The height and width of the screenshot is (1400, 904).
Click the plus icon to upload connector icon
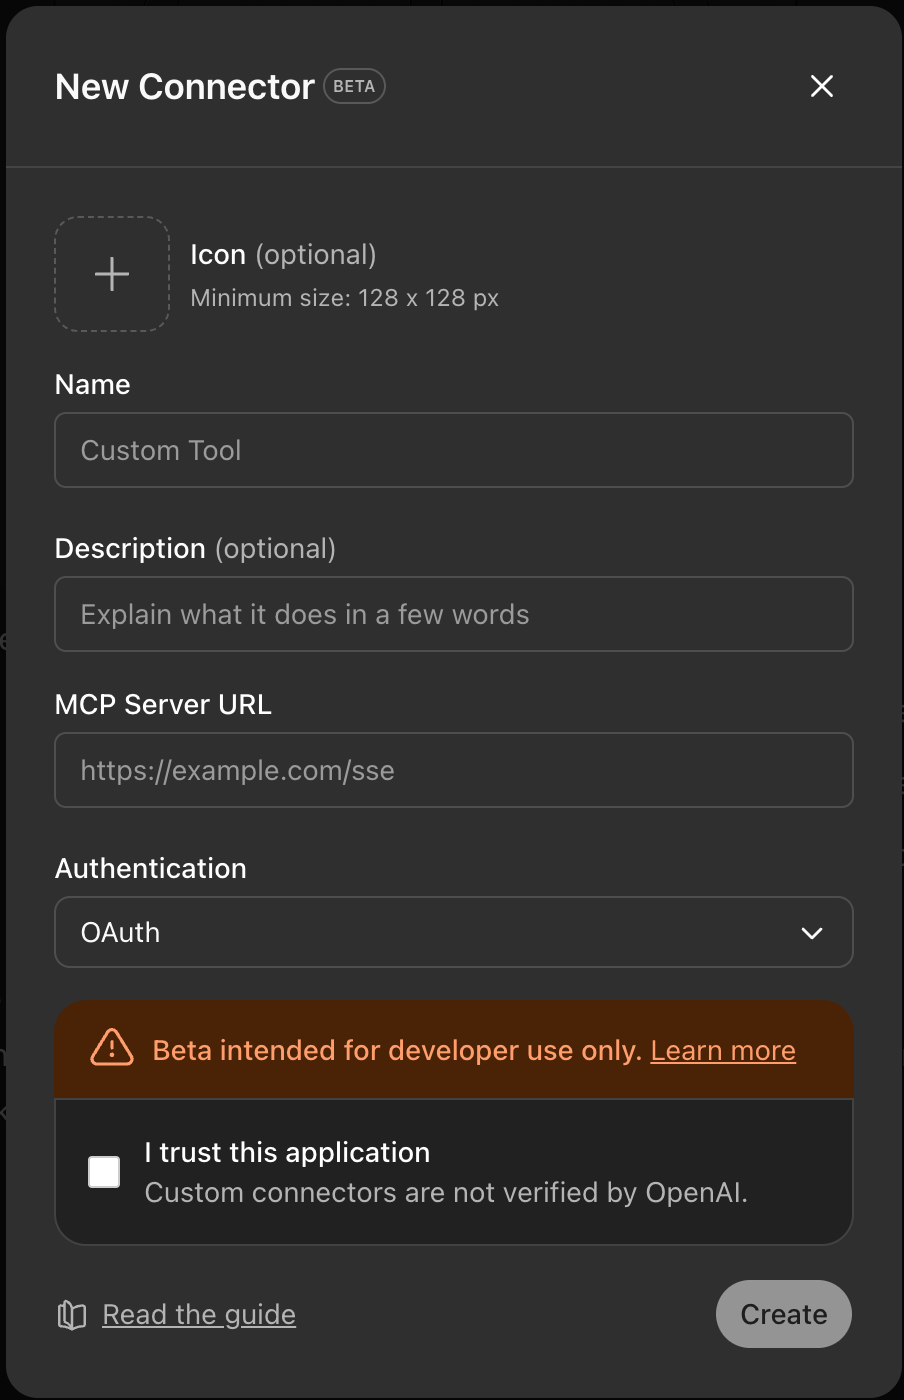pos(112,274)
